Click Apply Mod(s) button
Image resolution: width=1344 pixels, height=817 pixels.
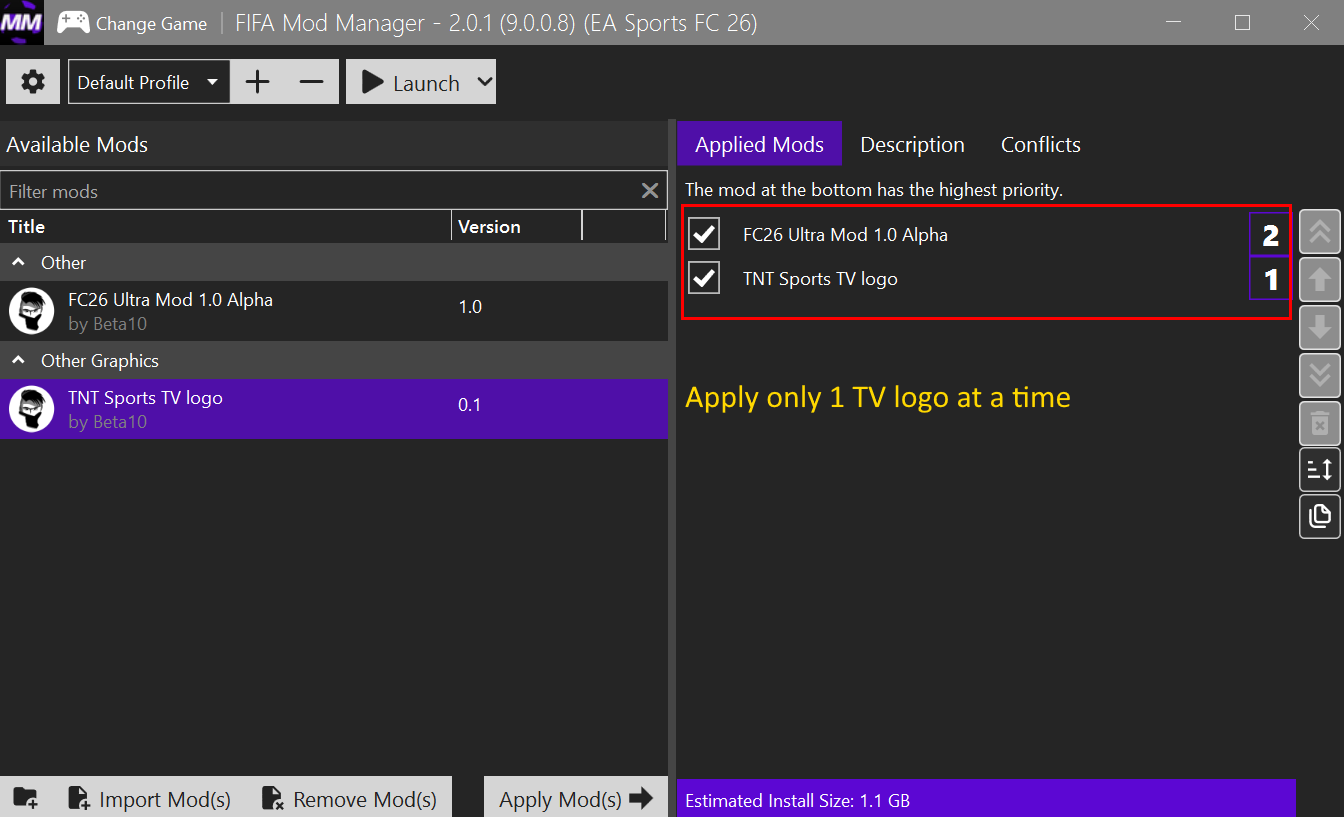point(576,798)
